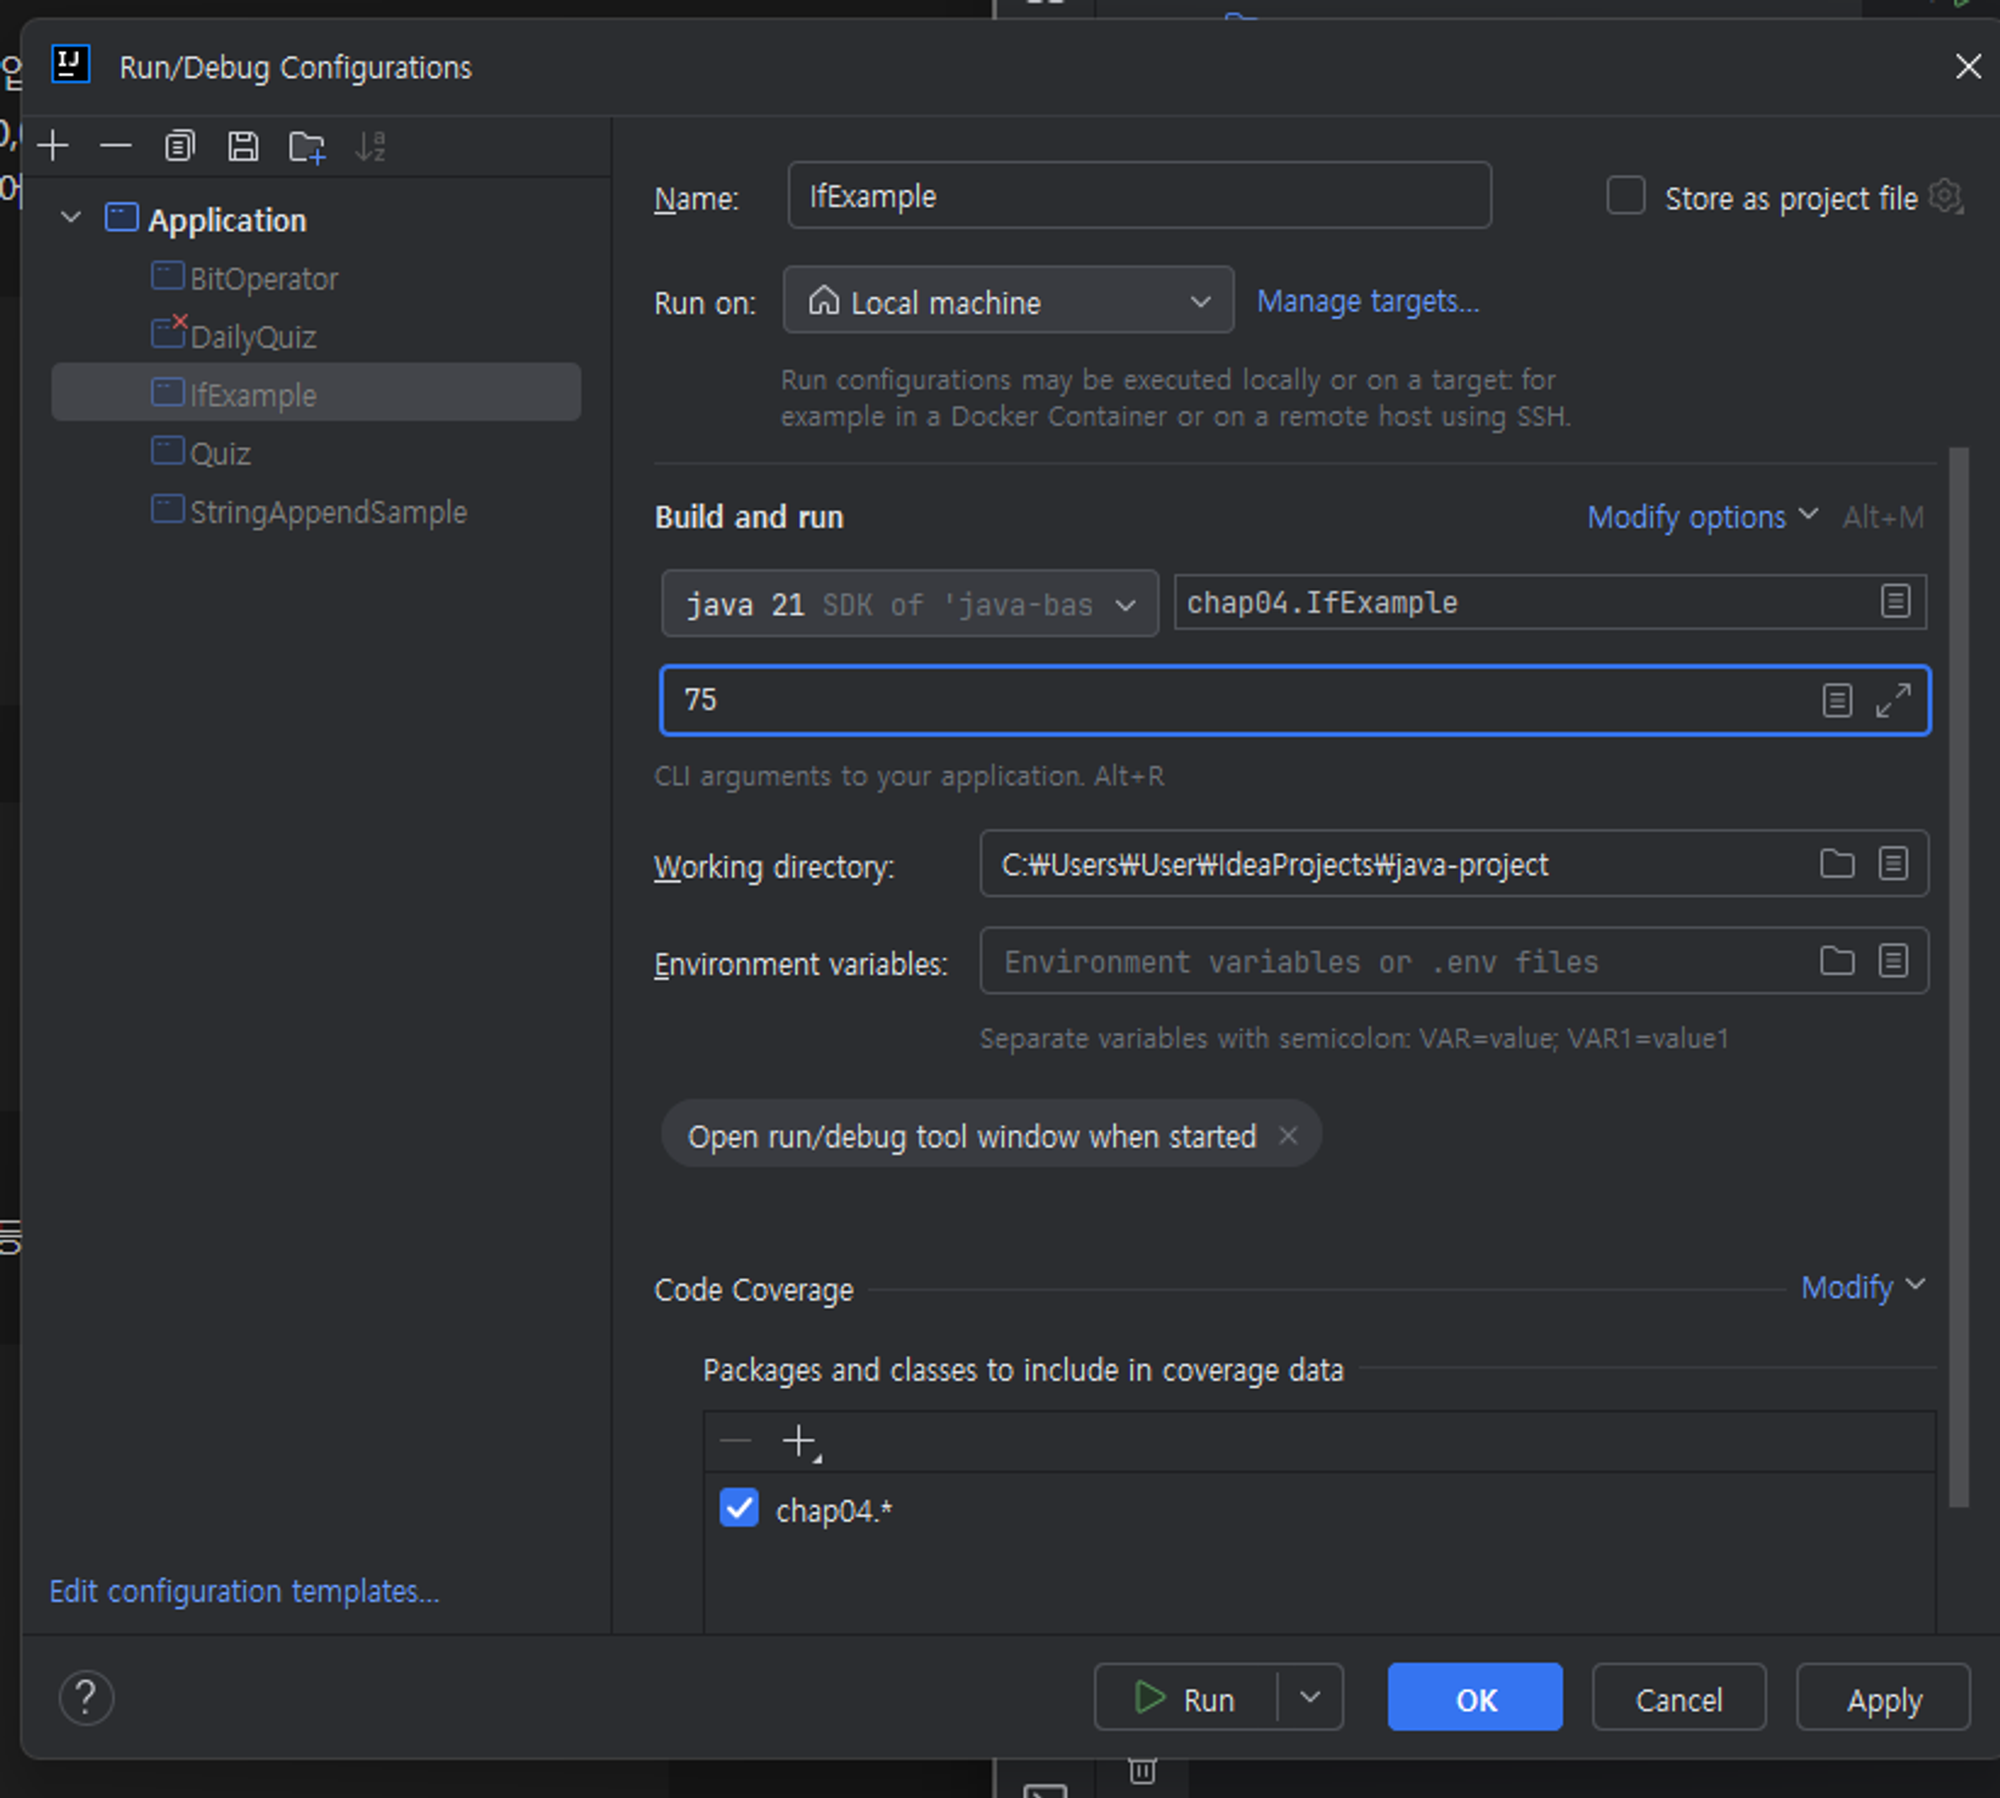The image size is (2000, 1798).
Task: Click the Add New Configuration plus icon
Action: (53, 147)
